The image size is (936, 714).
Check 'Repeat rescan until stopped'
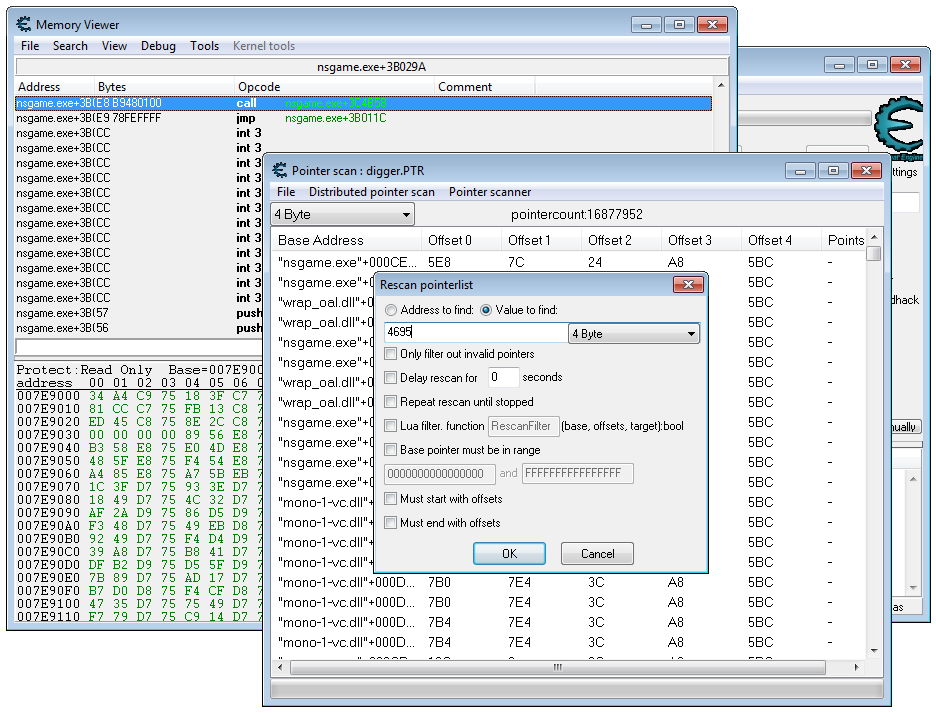391,402
